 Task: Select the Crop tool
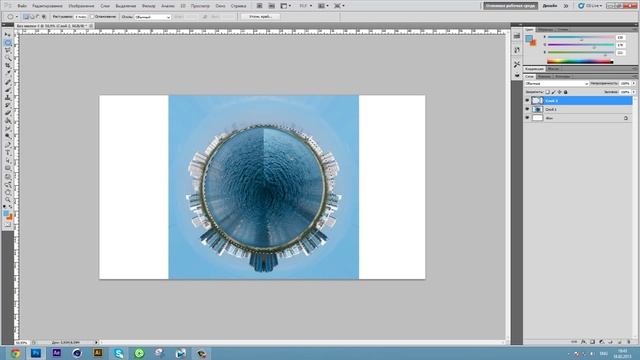(x=8, y=66)
